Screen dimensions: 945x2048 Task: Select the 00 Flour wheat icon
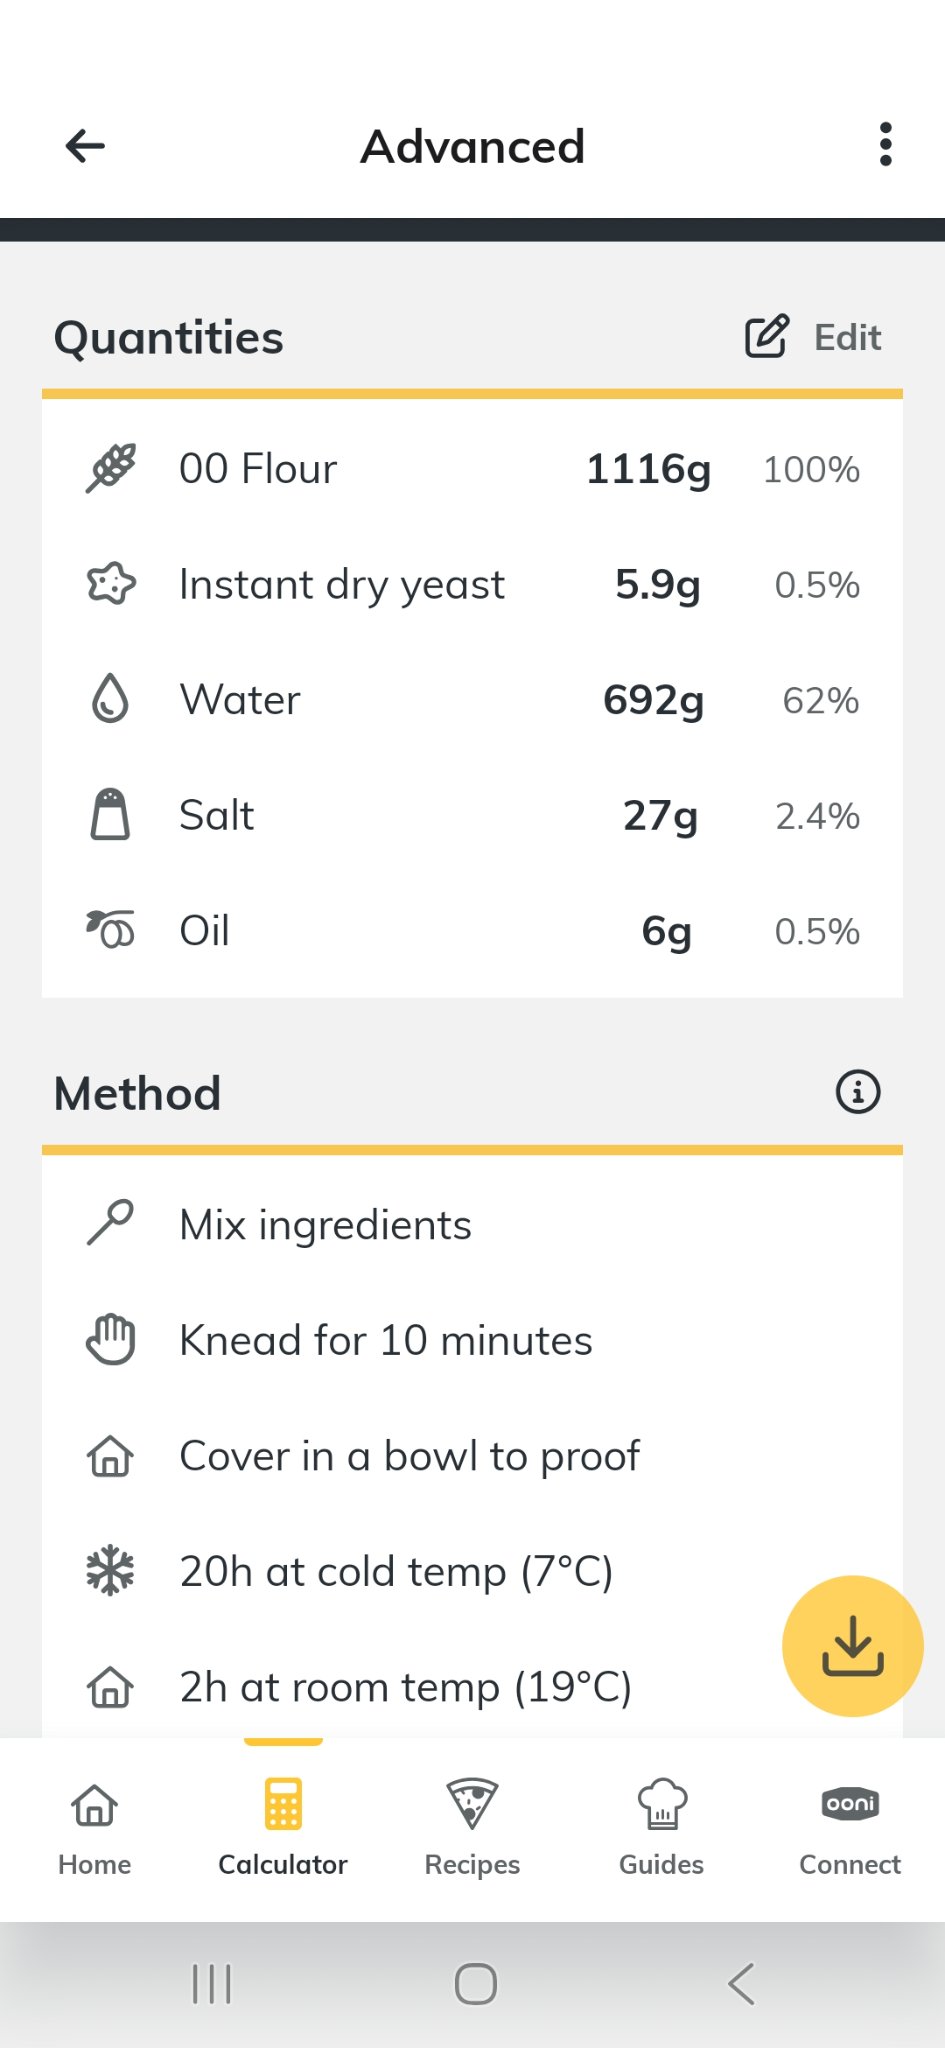tap(111, 468)
